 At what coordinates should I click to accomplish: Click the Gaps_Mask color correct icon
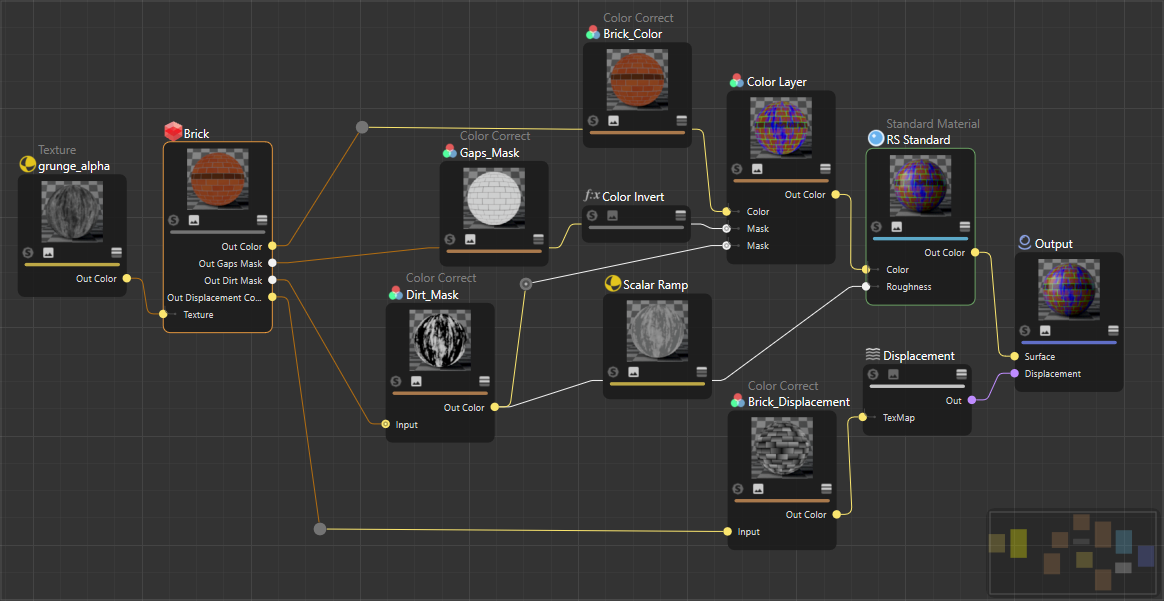[x=450, y=153]
